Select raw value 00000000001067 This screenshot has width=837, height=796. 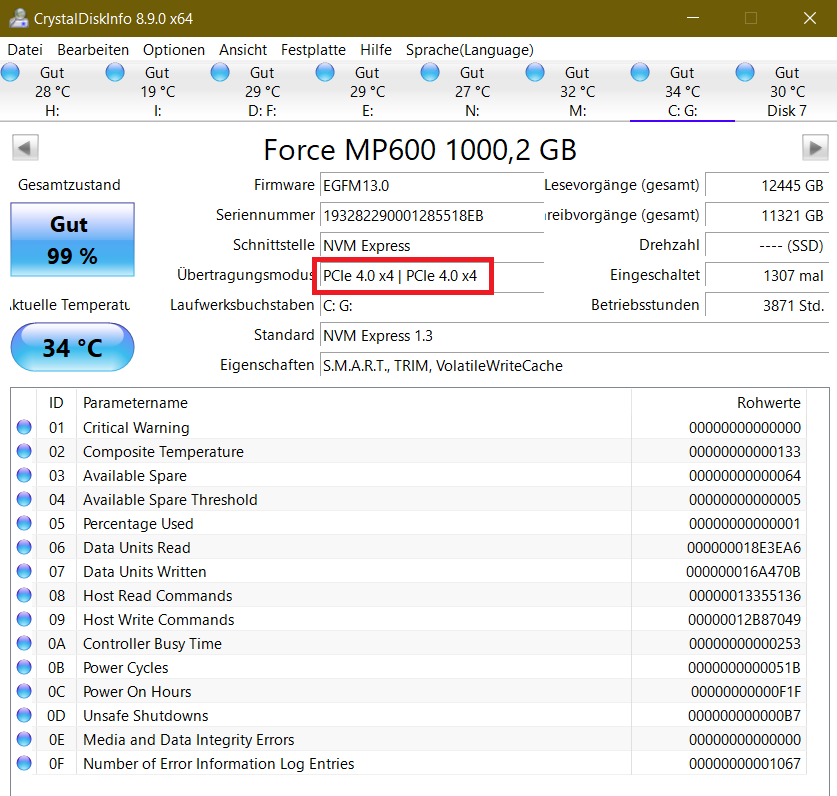click(x=745, y=764)
